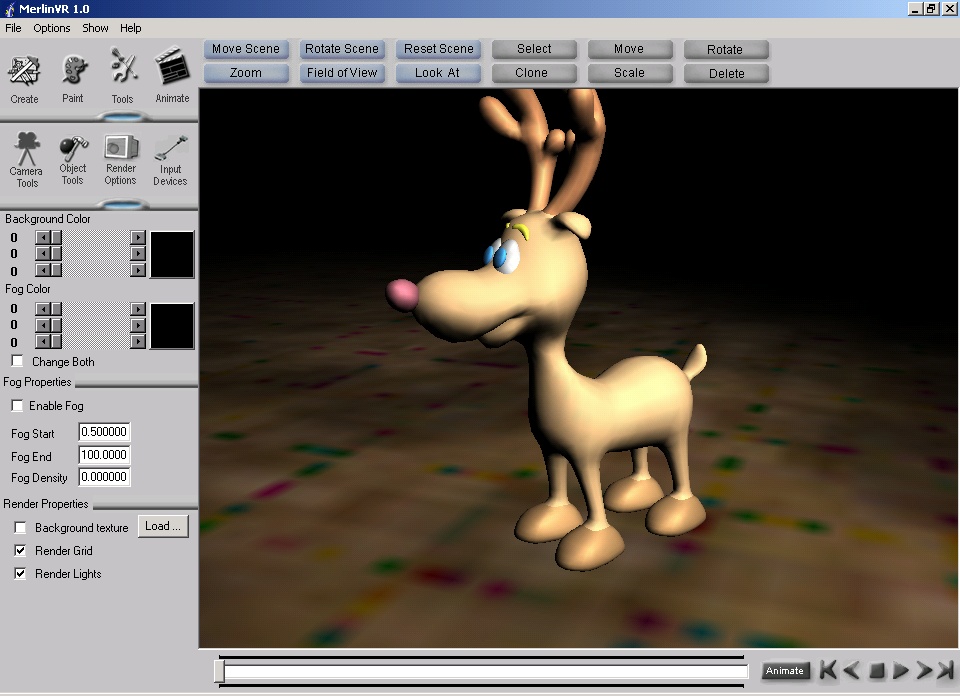The height and width of the screenshot is (696, 960).
Task: Jump to first animation frame
Action: point(828,670)
